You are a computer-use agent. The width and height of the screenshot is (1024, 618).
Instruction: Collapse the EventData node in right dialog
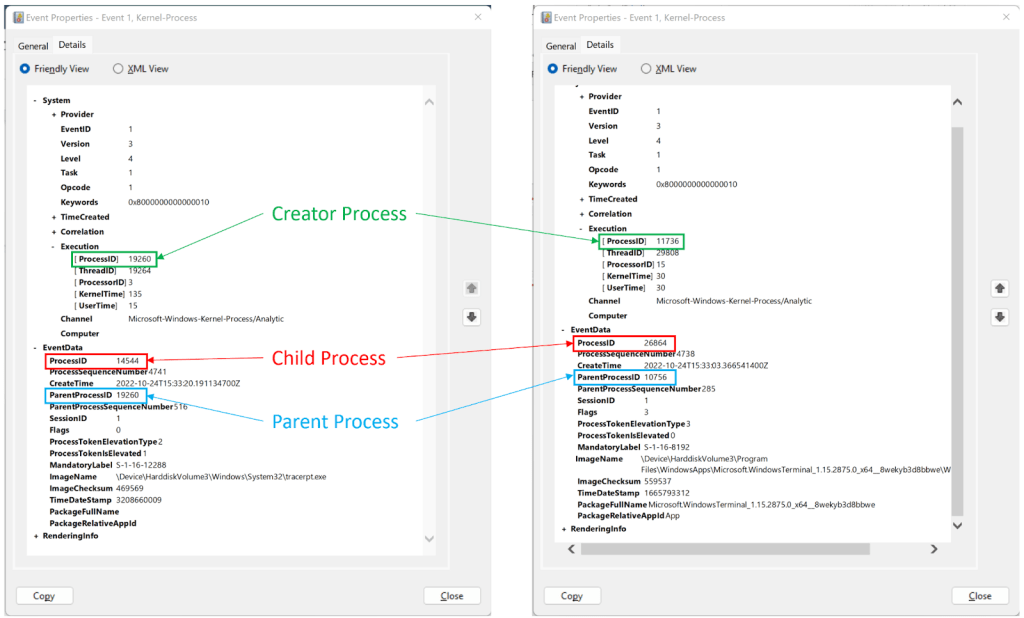(563, 329)
